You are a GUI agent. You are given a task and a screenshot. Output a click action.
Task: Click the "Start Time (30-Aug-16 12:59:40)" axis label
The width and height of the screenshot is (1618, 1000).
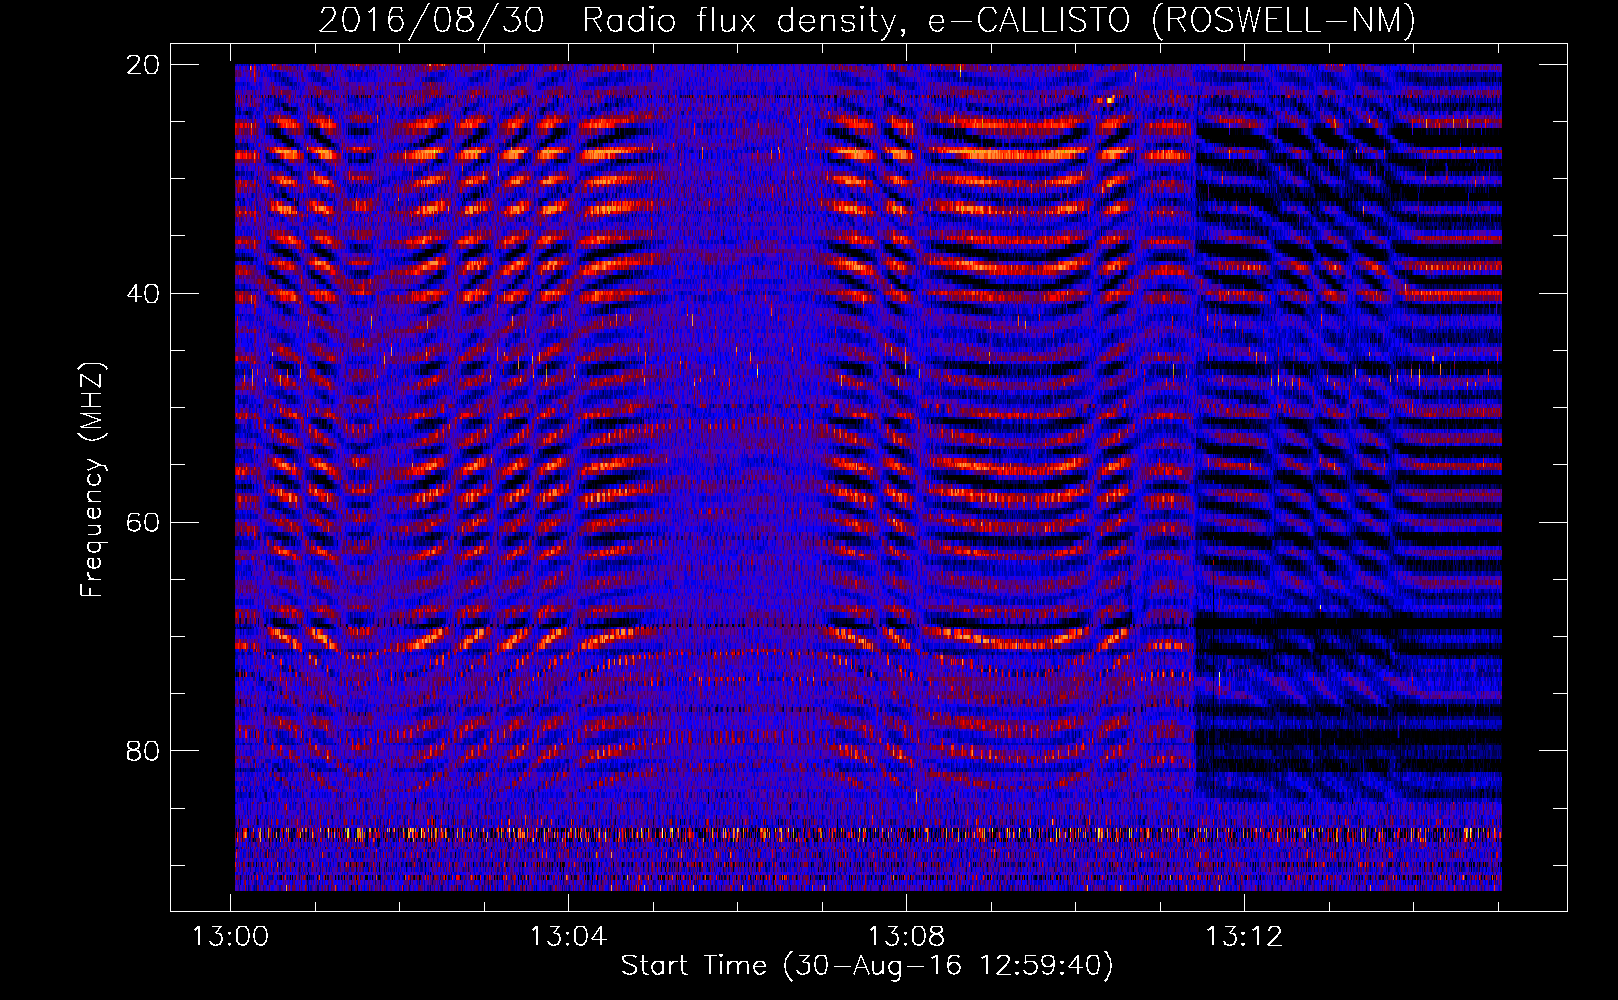click(x=867, y=966)
